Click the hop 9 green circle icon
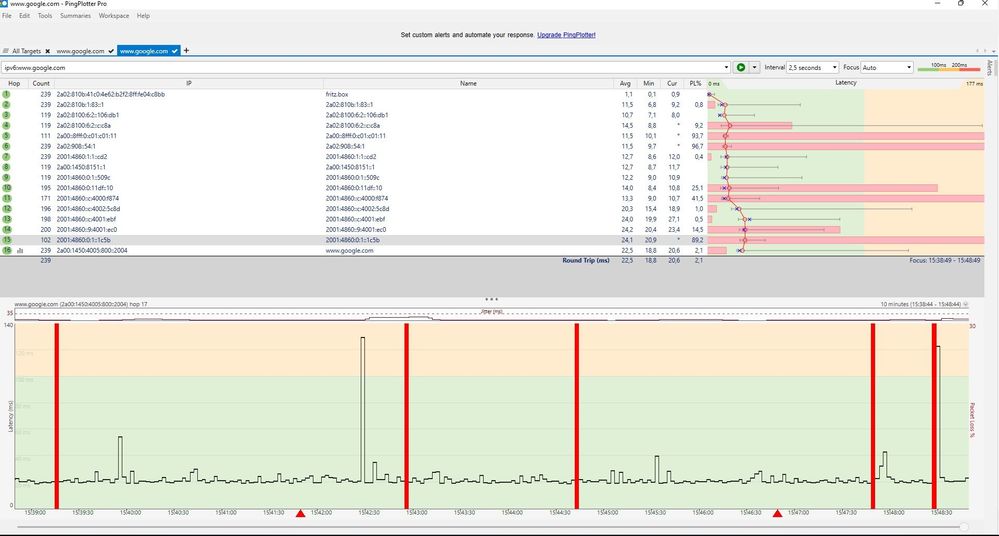Viewport: 999px width, 536px height. pyautogui.click(x=6, y=177)
